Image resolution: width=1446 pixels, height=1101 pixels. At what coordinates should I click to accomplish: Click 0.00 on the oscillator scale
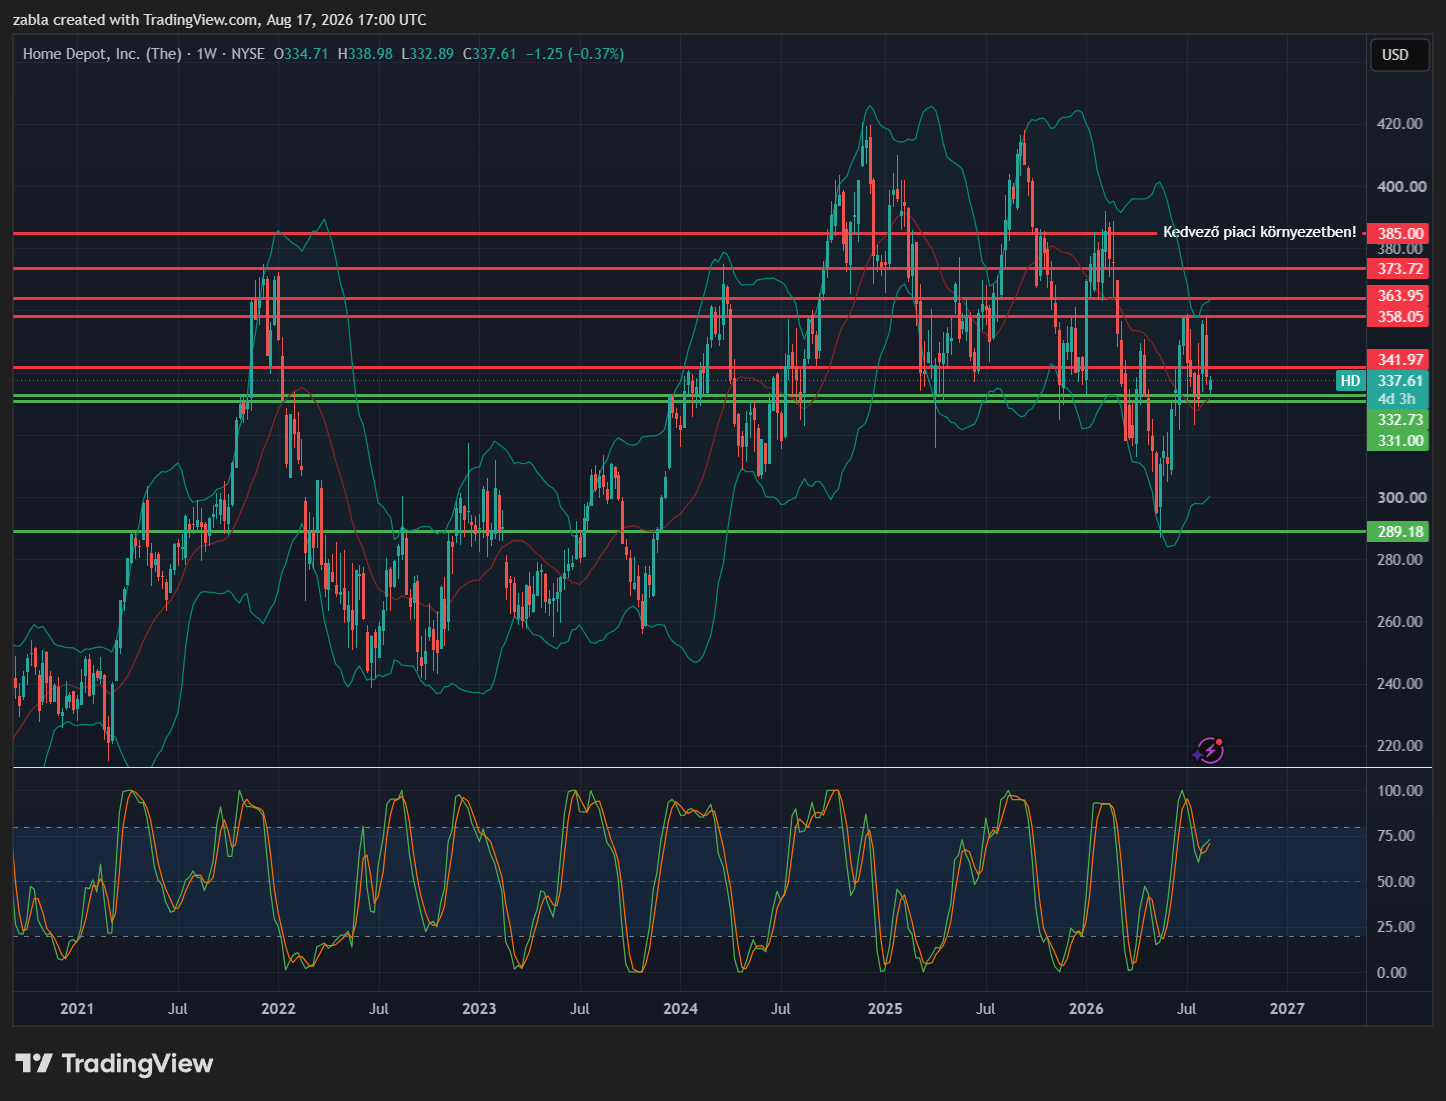(x=1392, y=972)
